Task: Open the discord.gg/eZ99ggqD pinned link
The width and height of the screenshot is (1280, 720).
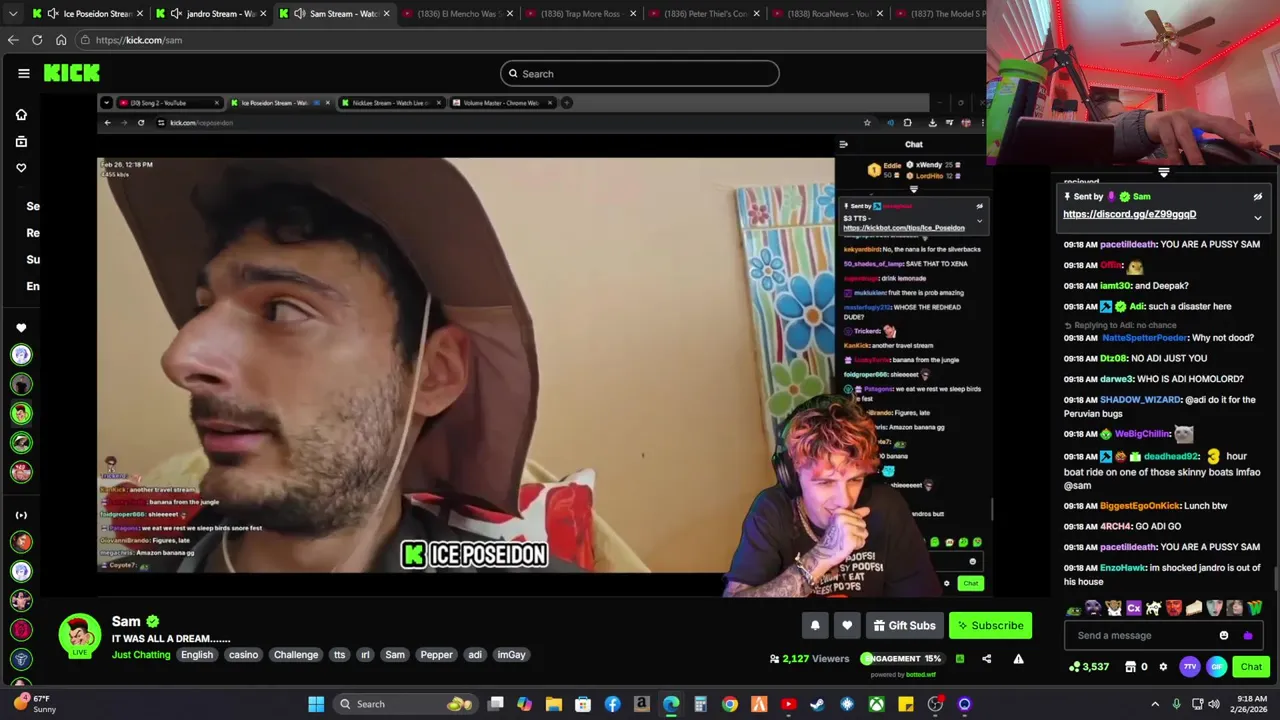Action: [x=1129, y=214]
